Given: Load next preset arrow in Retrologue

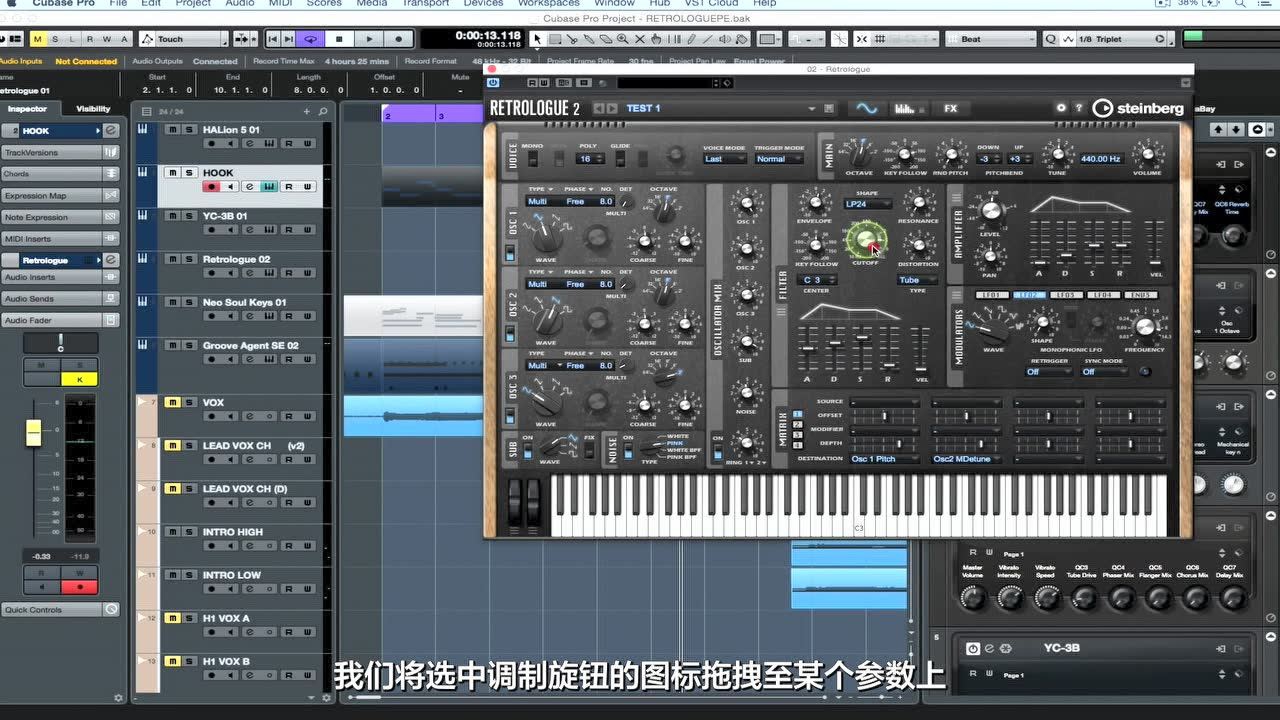Looking at the screenshot, I should point(612,108).
